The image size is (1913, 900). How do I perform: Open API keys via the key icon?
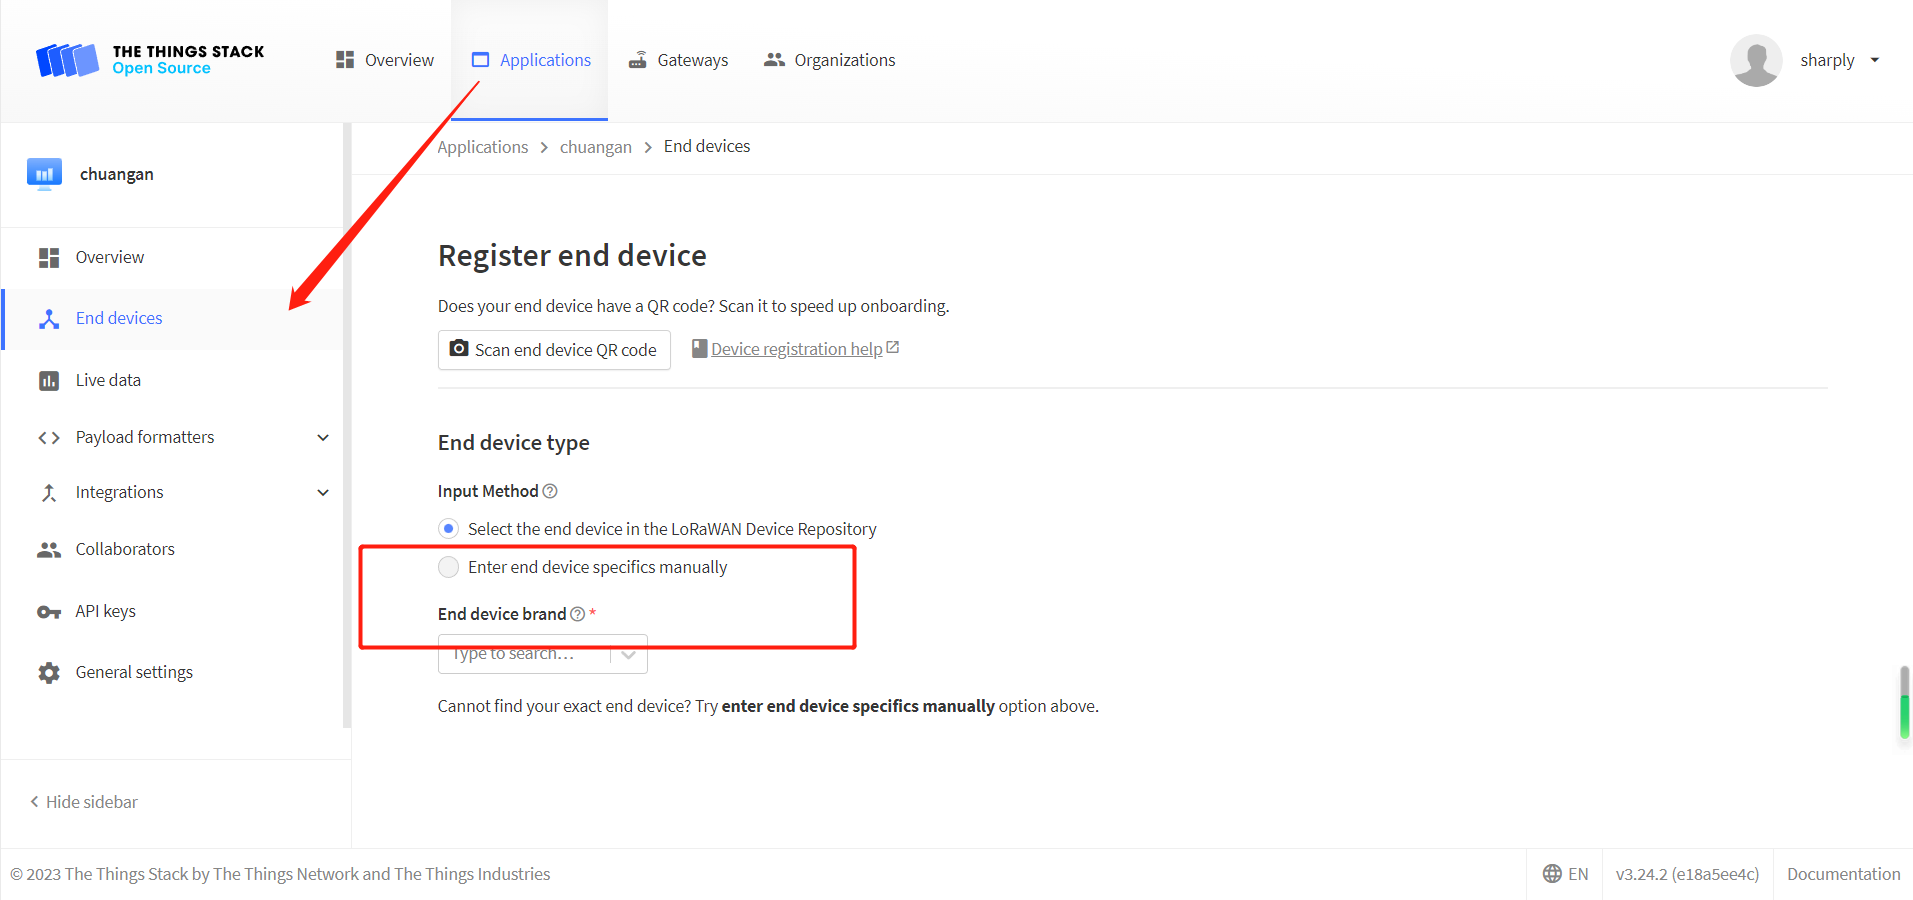tap(48, 612)
